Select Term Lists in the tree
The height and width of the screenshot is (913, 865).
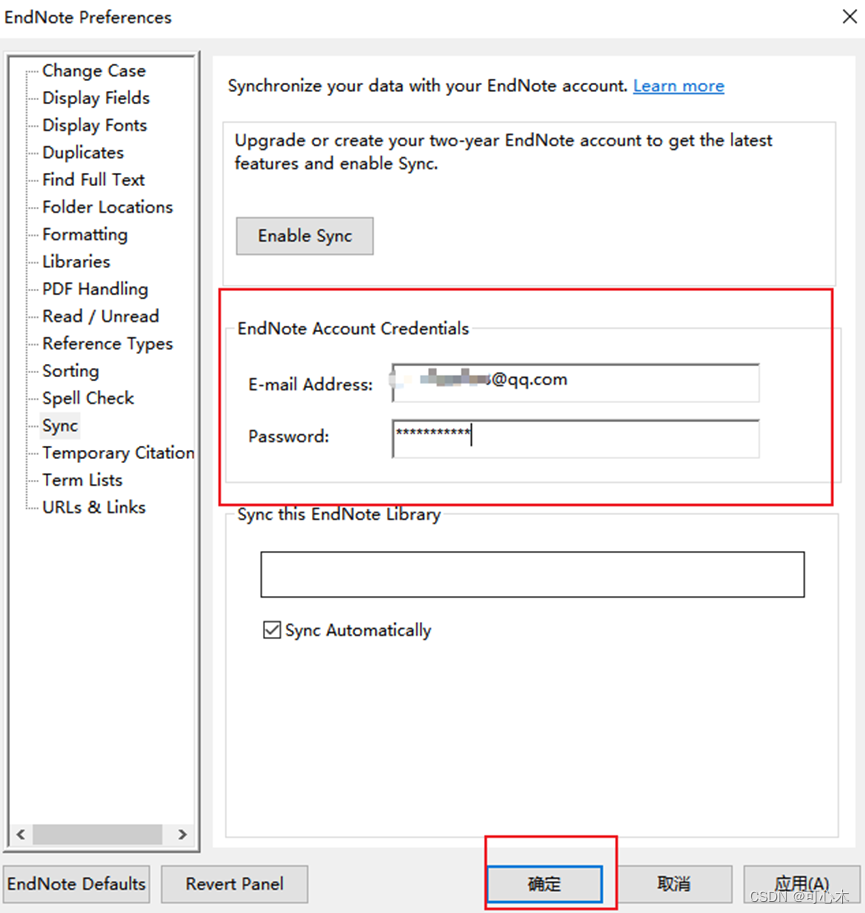pyautogui.click(x=82, y=480)
